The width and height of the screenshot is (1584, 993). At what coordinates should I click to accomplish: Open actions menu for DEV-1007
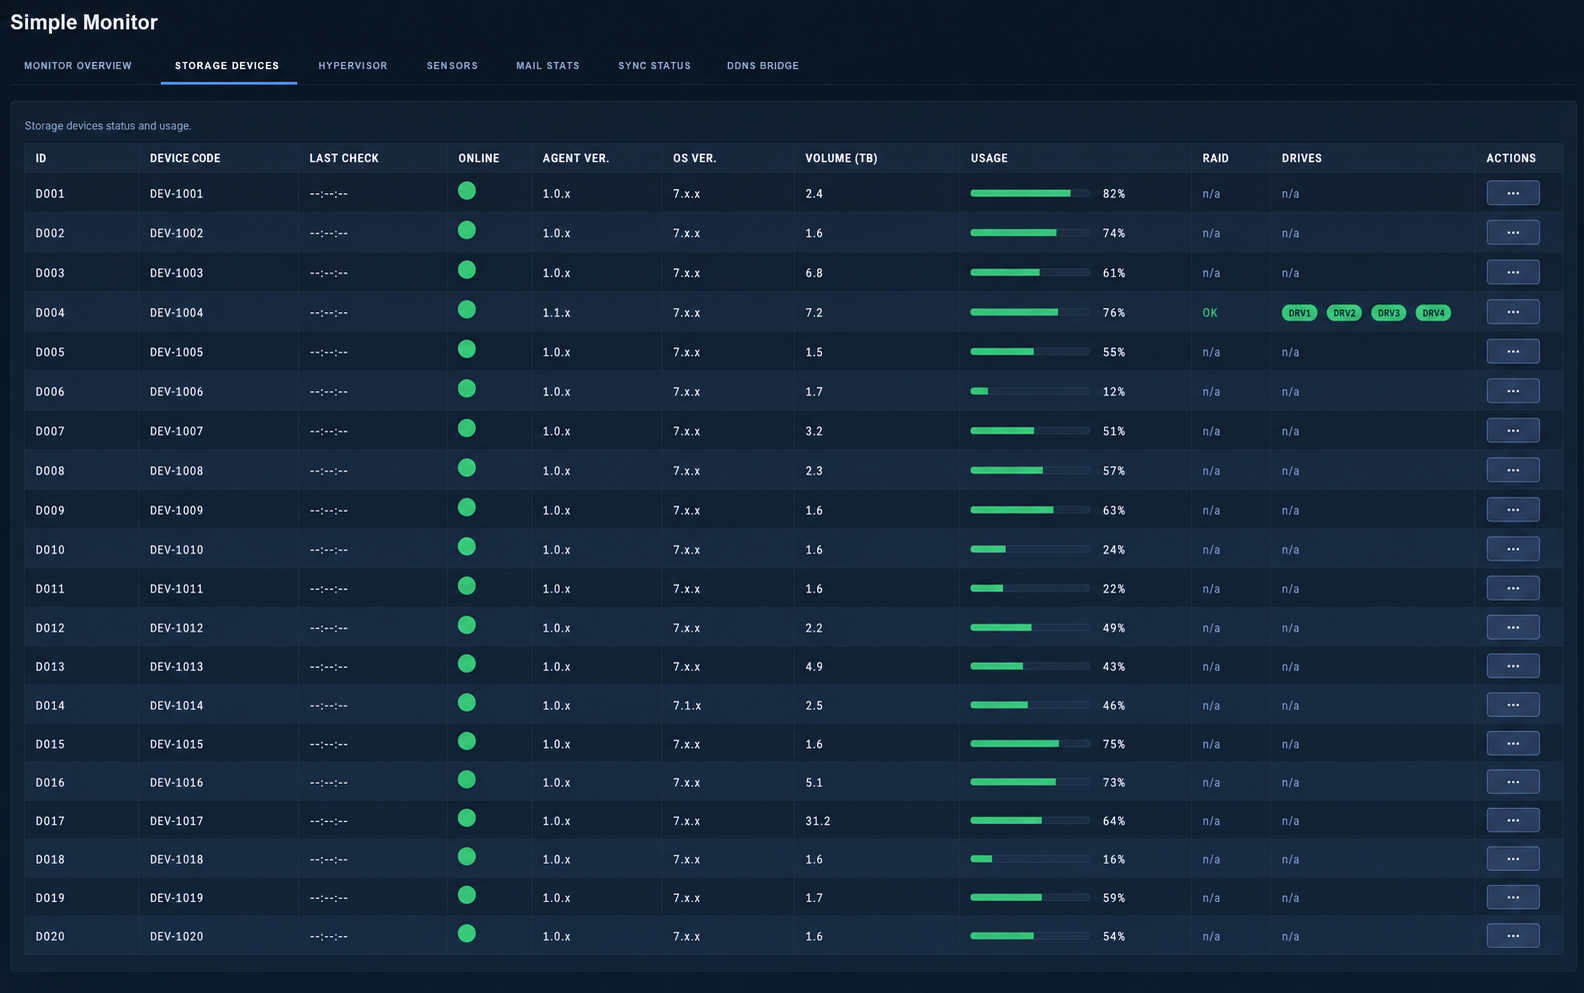coord(1513,430)
